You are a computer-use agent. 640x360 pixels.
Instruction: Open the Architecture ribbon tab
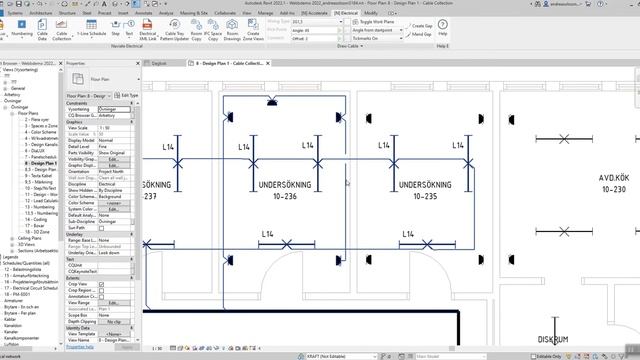tap(41, 13)
